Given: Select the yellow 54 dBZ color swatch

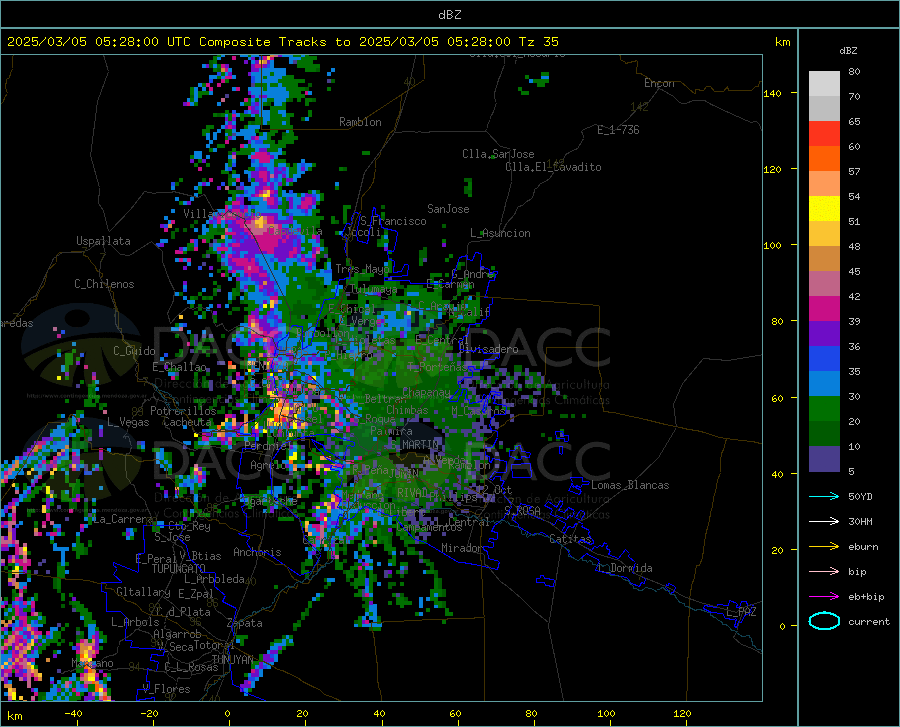Looking at the screenshot, I should click(824, 208).
